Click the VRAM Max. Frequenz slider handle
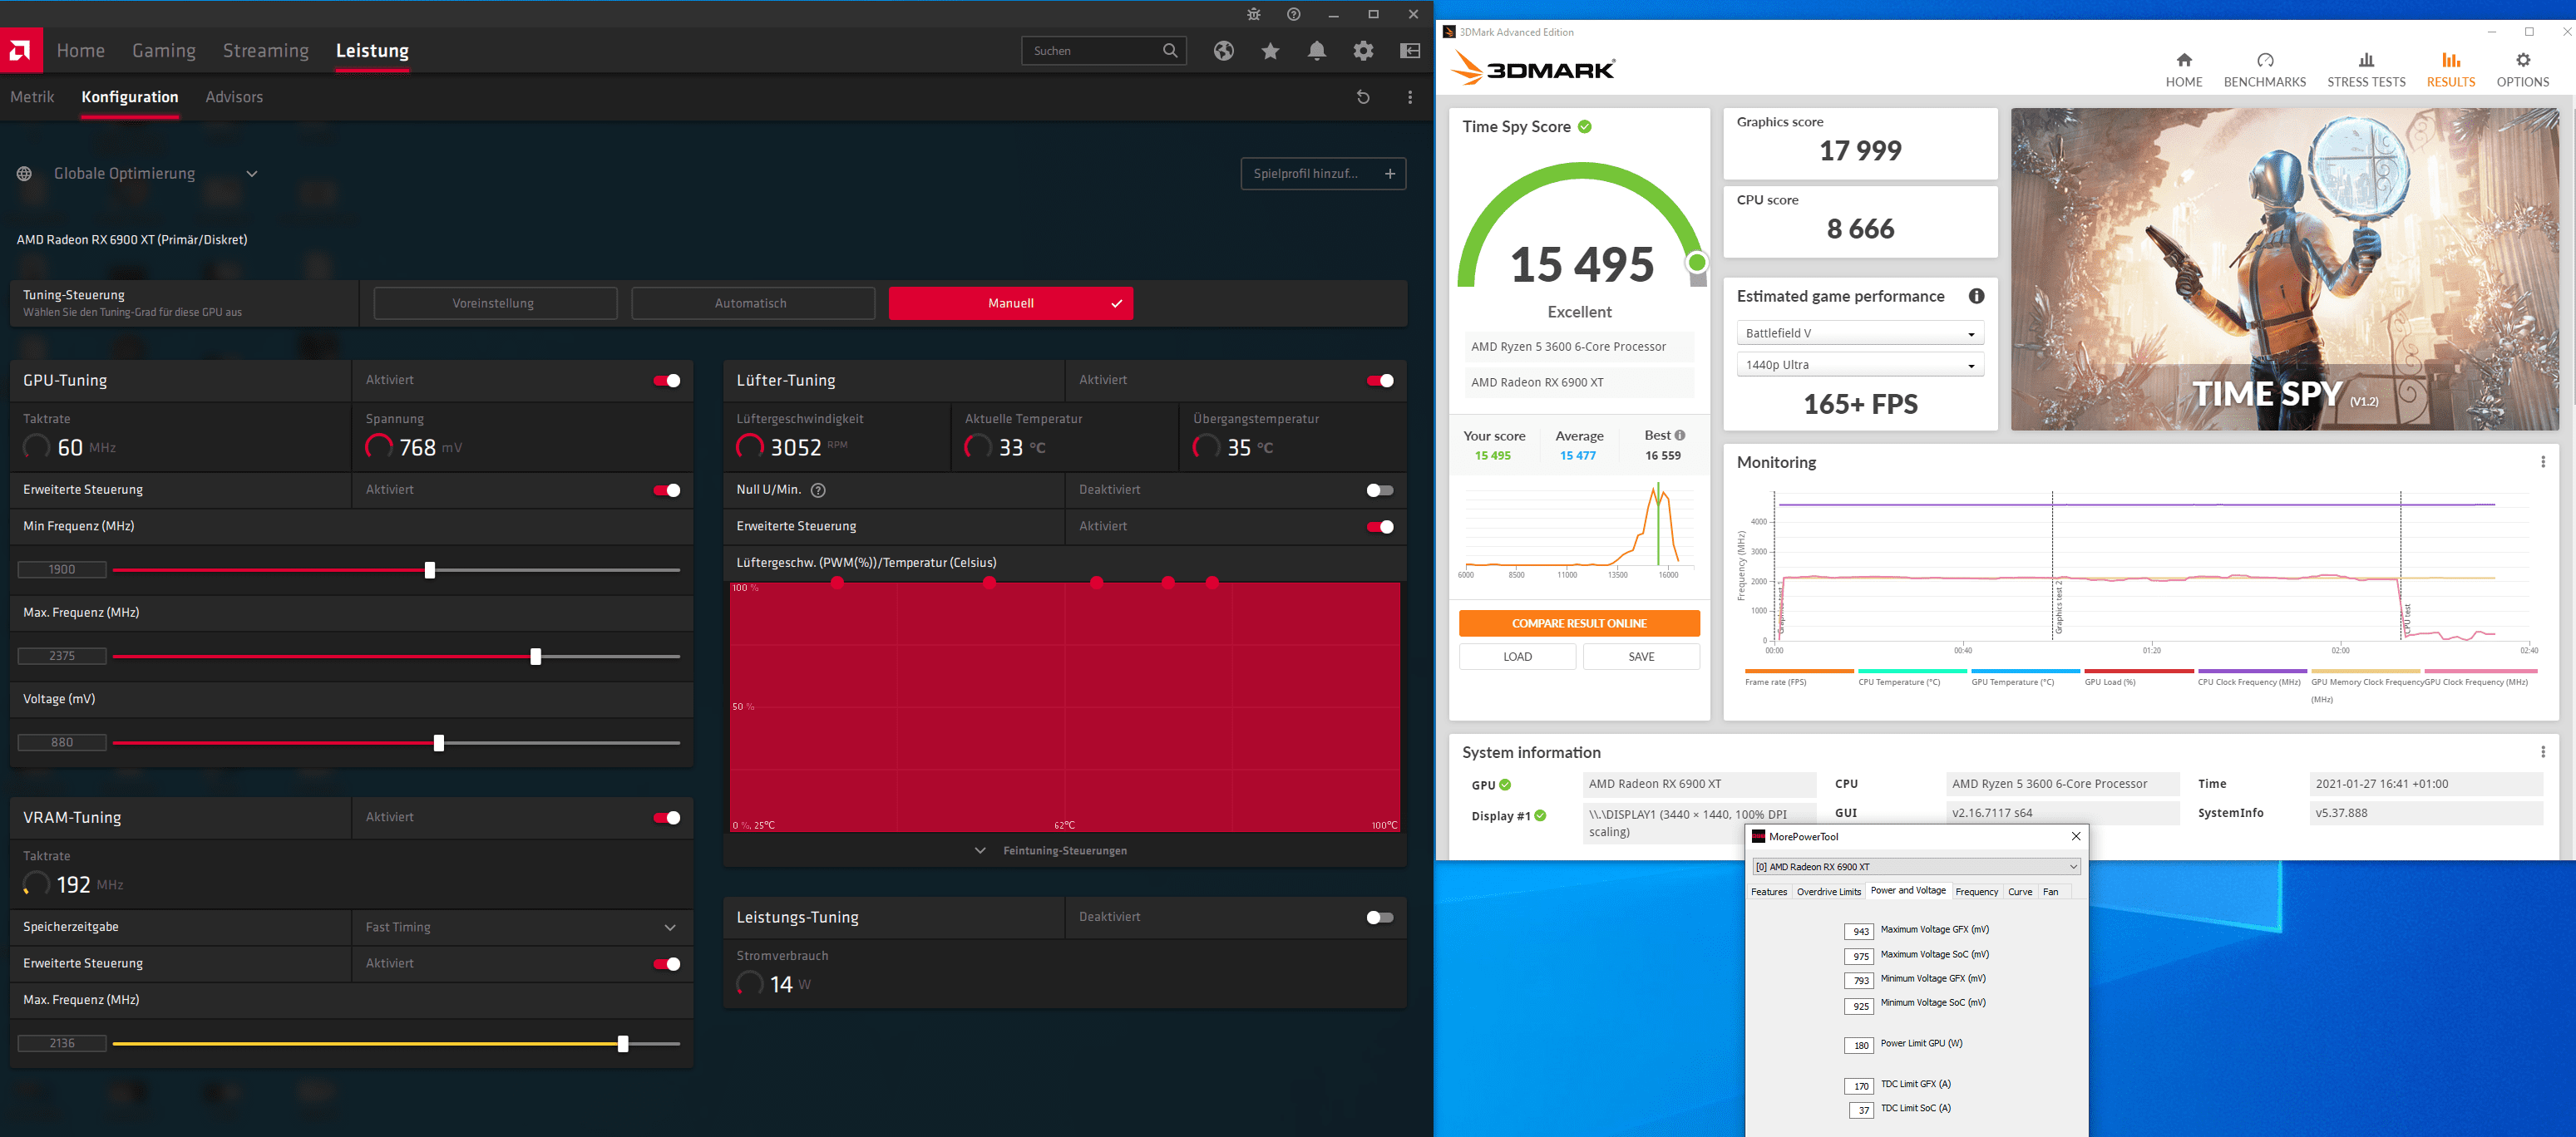The height and width of the screenshot is (1137, 2576). 623,1044
